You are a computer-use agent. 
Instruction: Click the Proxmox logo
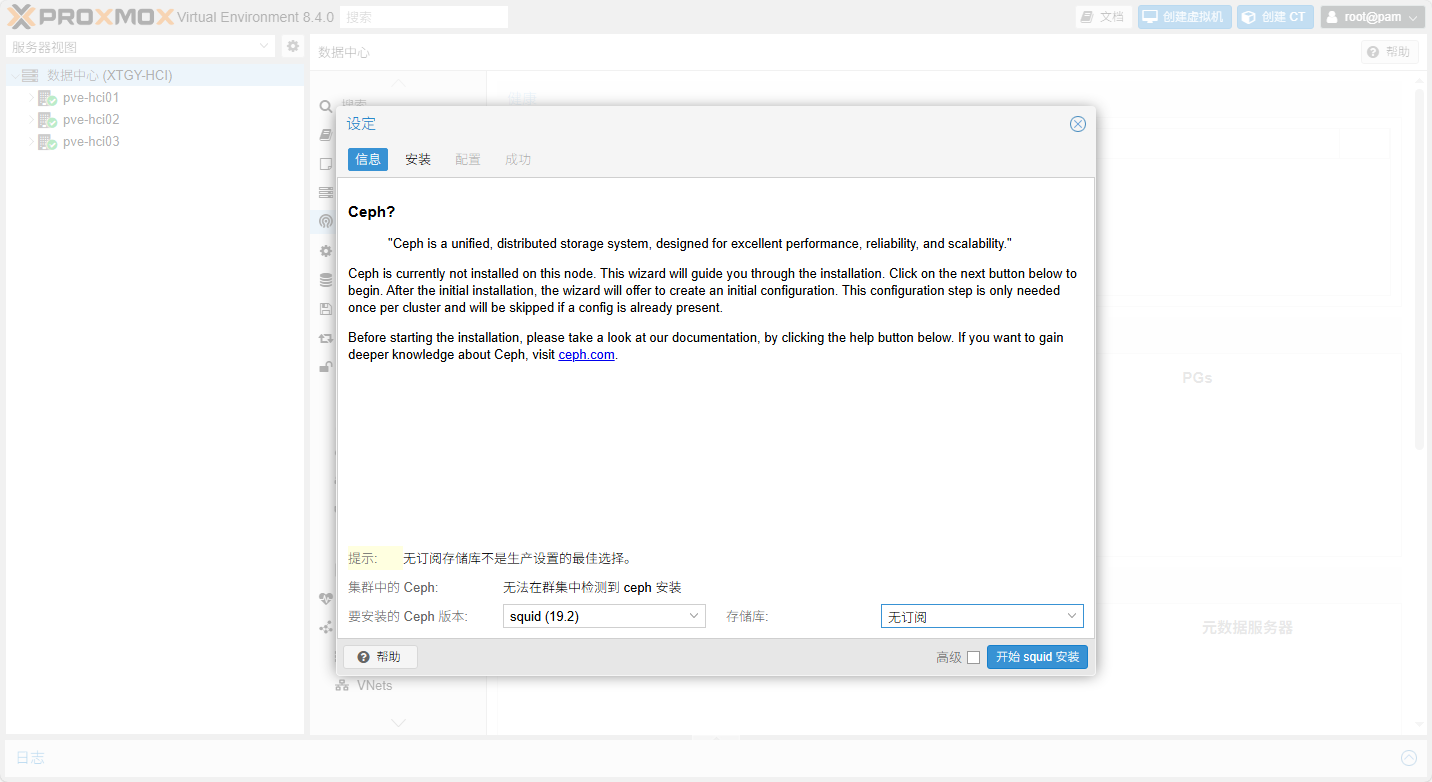click(91, 17)
